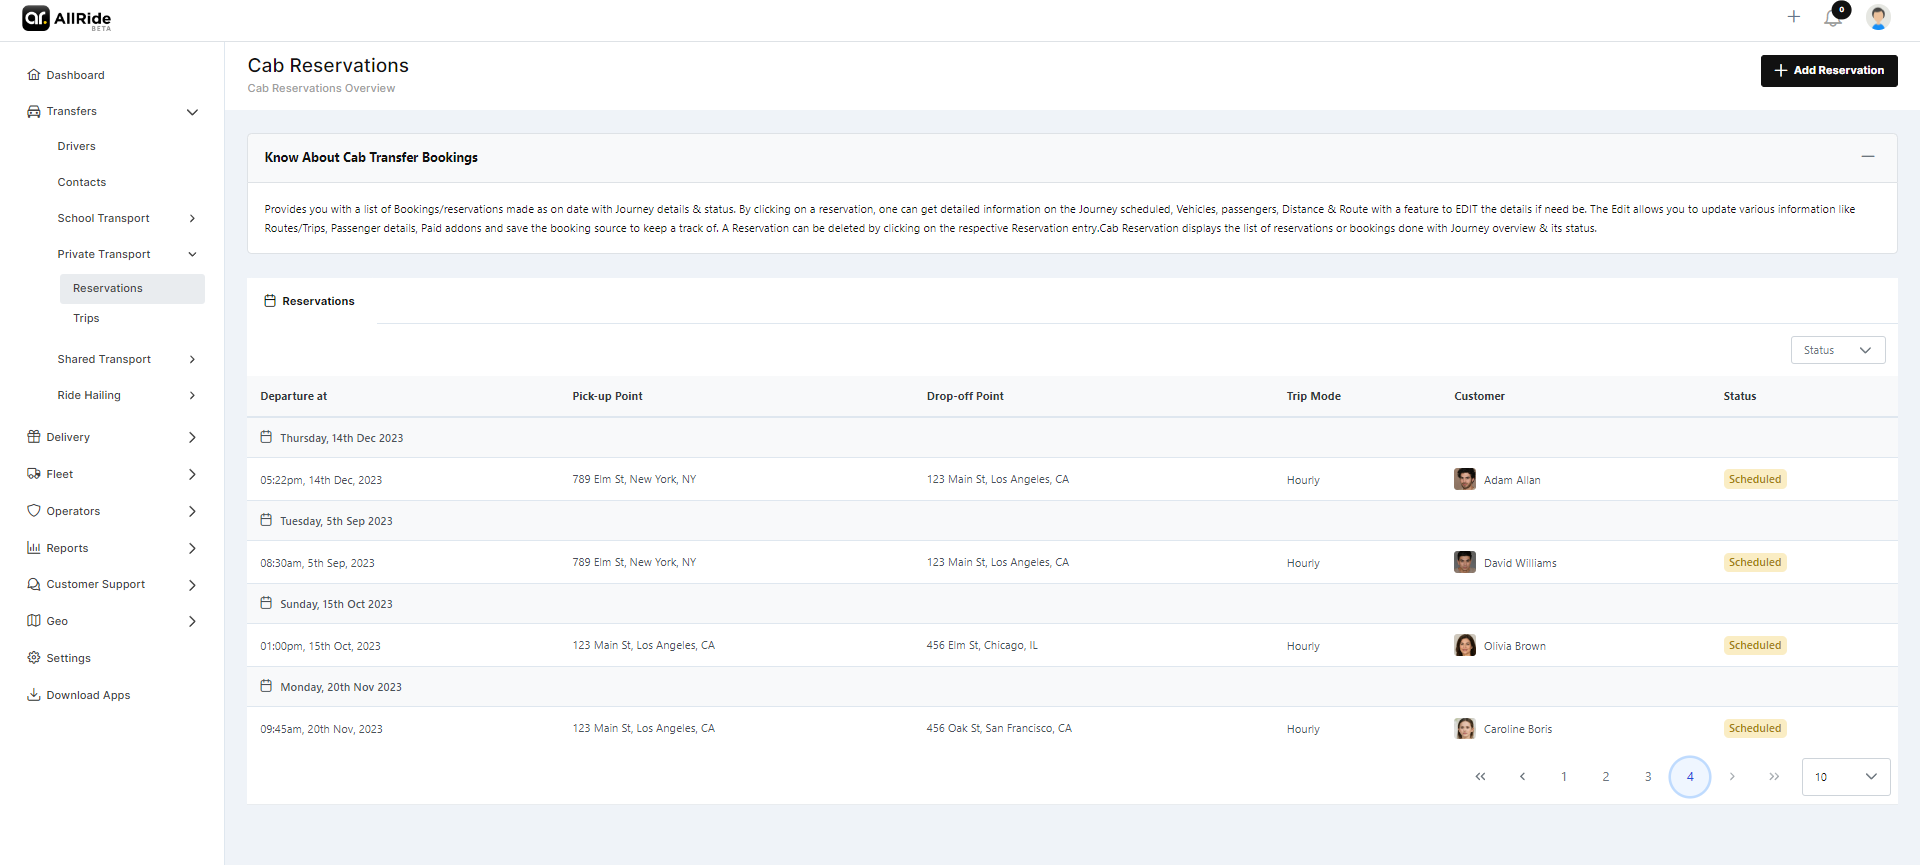Click the AllRide logo
The width and height of the screenshot is (1920, 865).
click(67, 19)
